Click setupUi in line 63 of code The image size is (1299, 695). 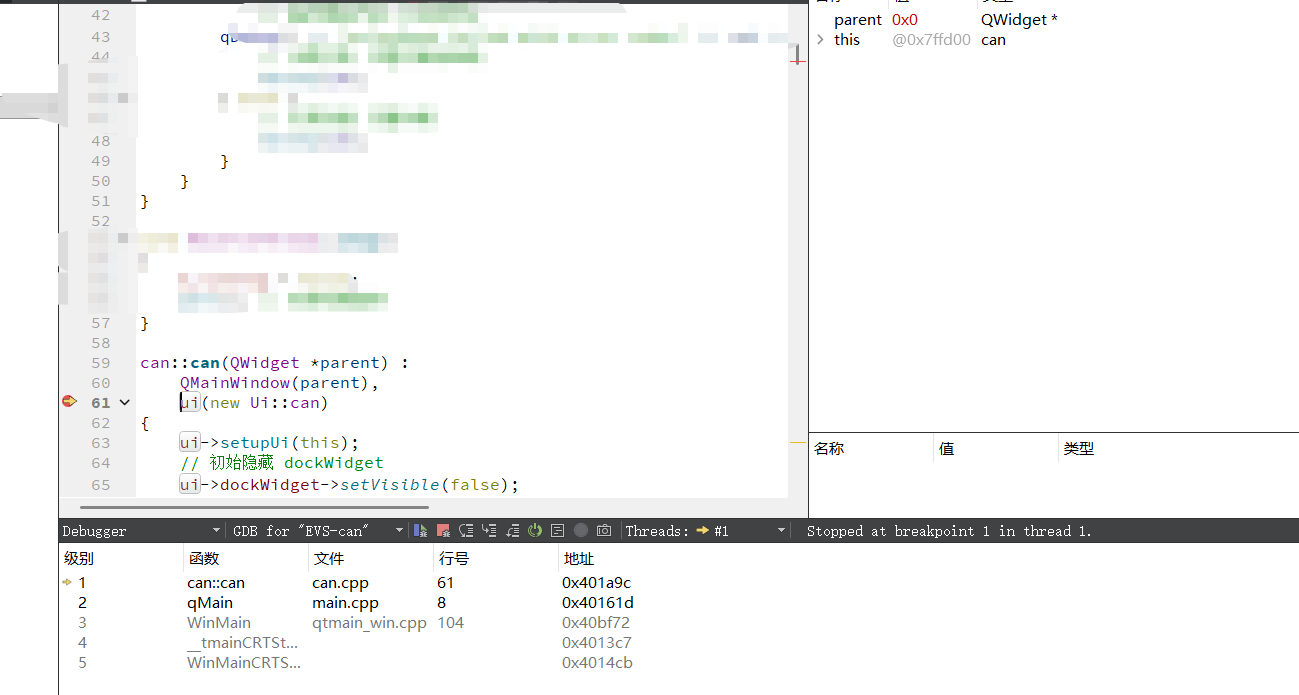coord(255,443)
